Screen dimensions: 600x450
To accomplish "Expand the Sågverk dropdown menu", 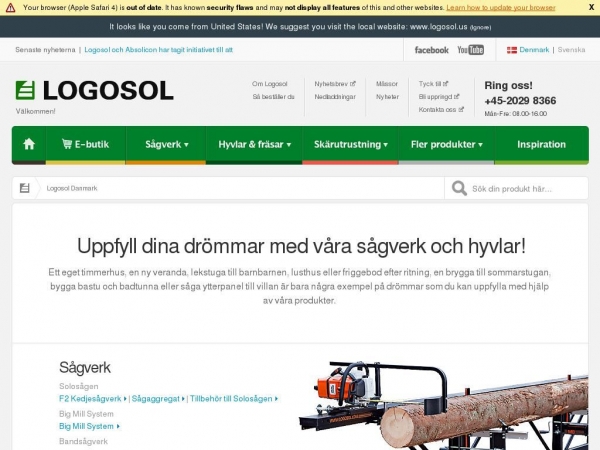I will point(166,144).
